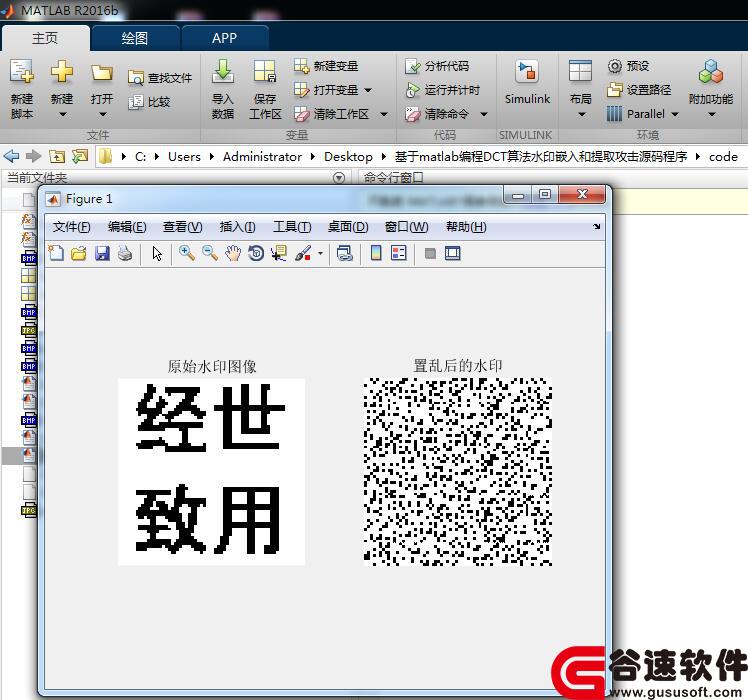Viewport: 748px width, 700px height.
Task: Click Users in the address path
Action: (x=184, y=157)
